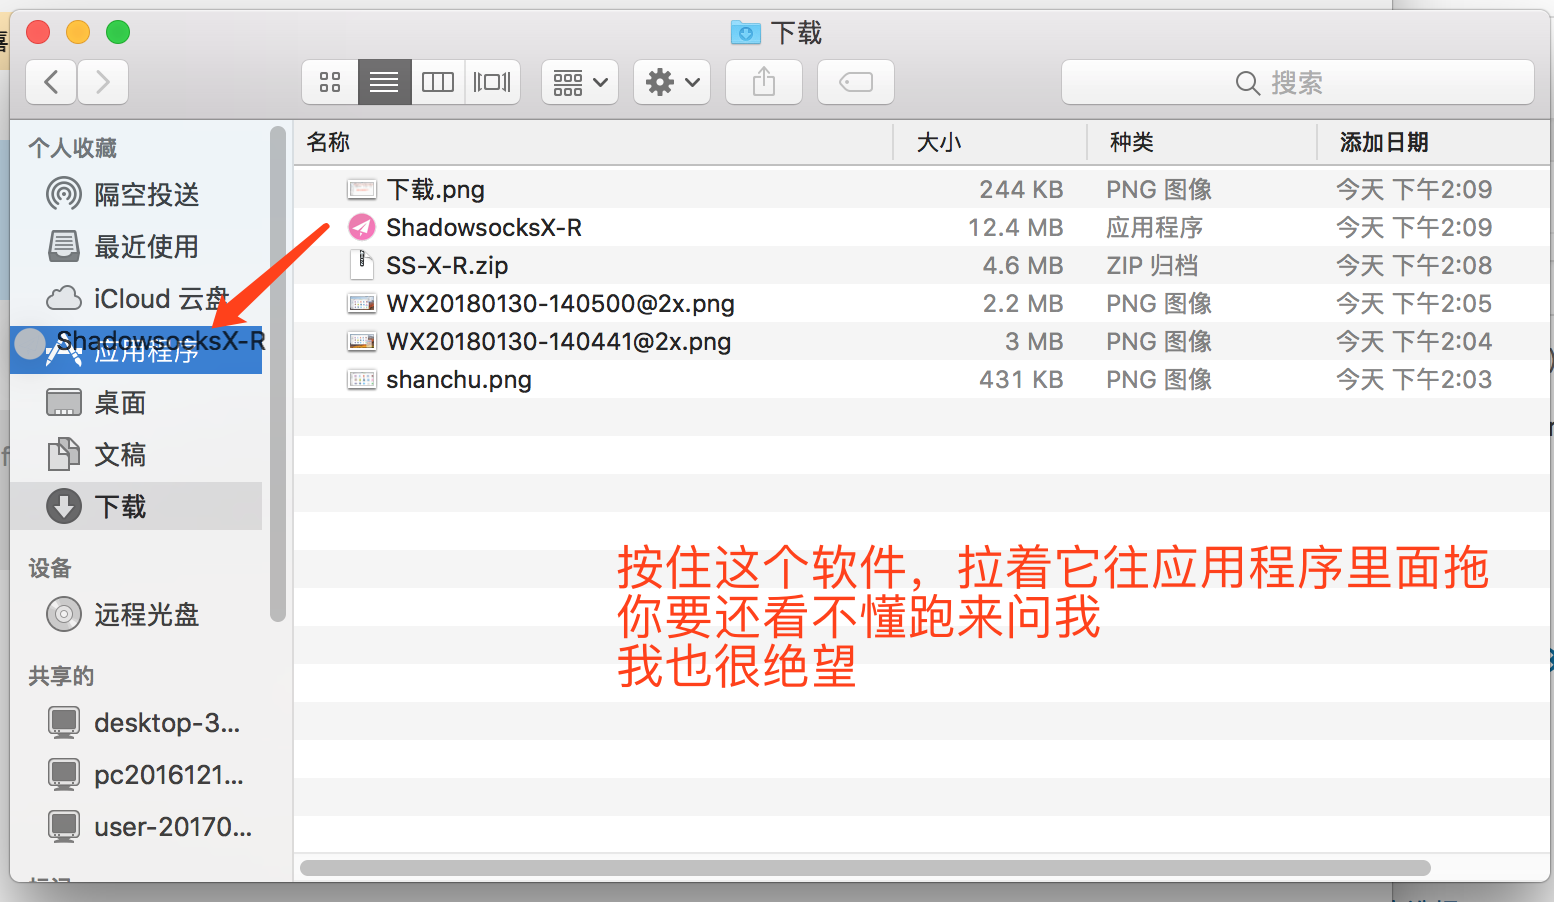The image size is (1554, 902).
Task: Click the 下载 folder icon in title bar
Action: point(746,33)
